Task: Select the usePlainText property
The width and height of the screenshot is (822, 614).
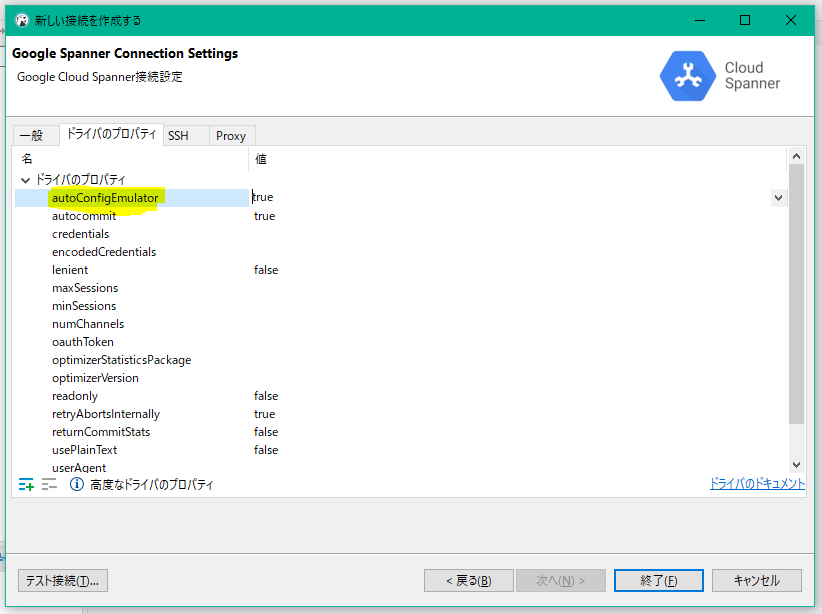Action: [84, 450]
